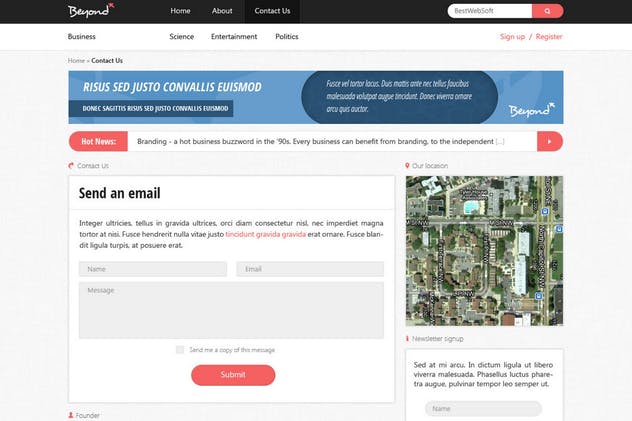The image size is (632, 421).
Task: Go to Science category
Action: tap(181, 37)
